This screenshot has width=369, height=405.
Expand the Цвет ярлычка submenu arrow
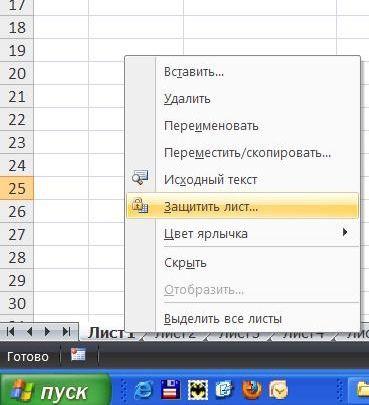click(x=345, y=232)
